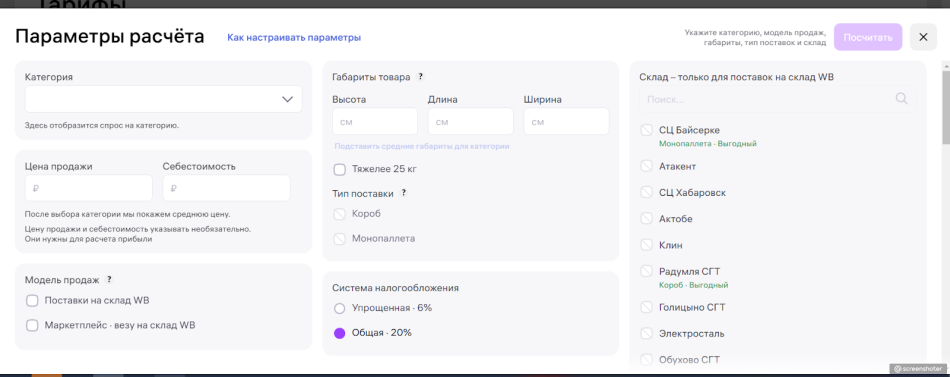This screenshot has width=950, height=377.
Task: Open the Категория dropdown
Action: point(164,99)
